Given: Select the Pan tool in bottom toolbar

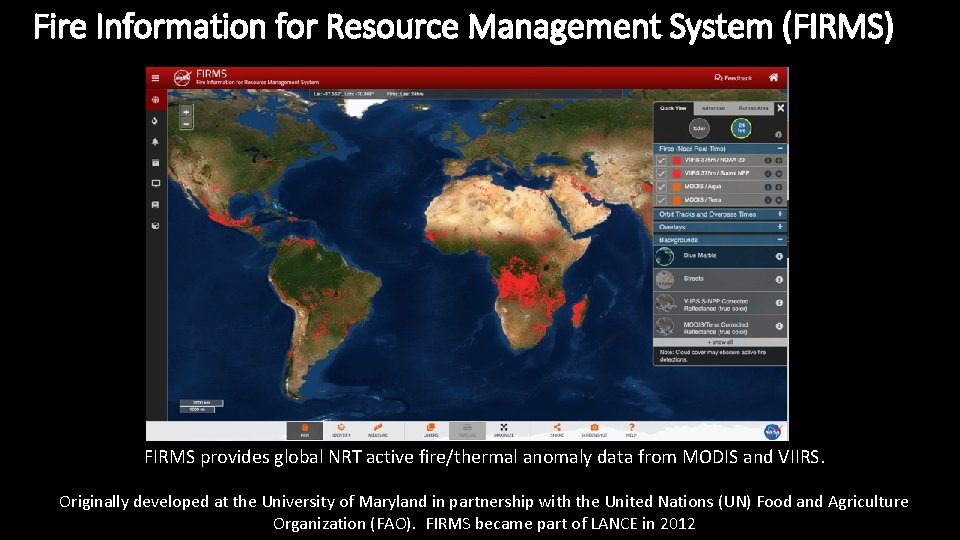Looking at the screenshot, I should point(304,430).
